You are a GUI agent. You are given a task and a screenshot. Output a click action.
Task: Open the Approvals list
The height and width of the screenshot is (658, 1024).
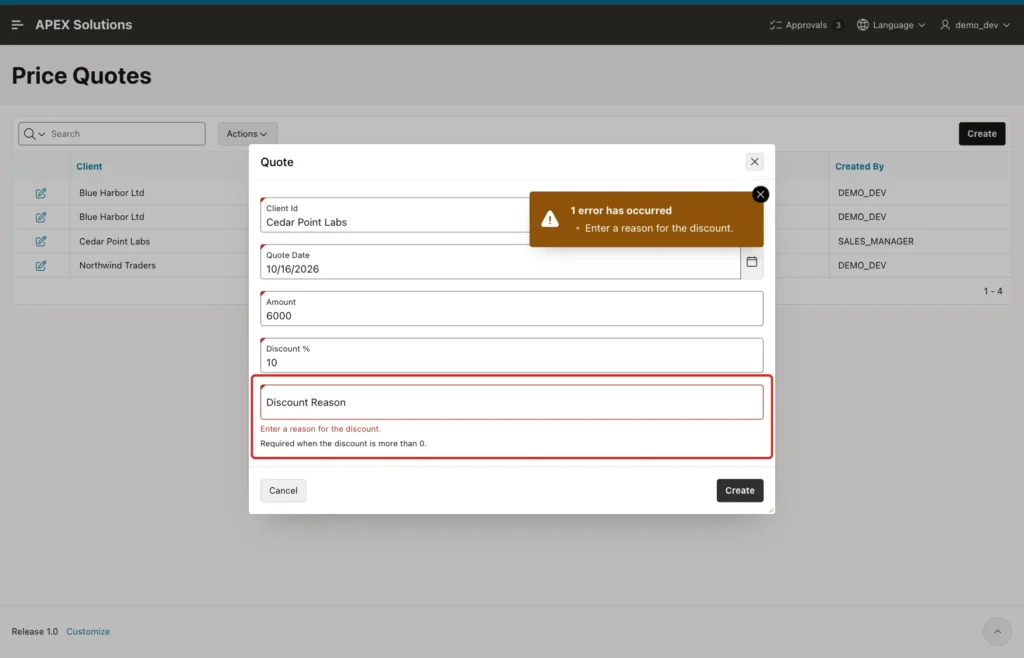coord(806,25)
